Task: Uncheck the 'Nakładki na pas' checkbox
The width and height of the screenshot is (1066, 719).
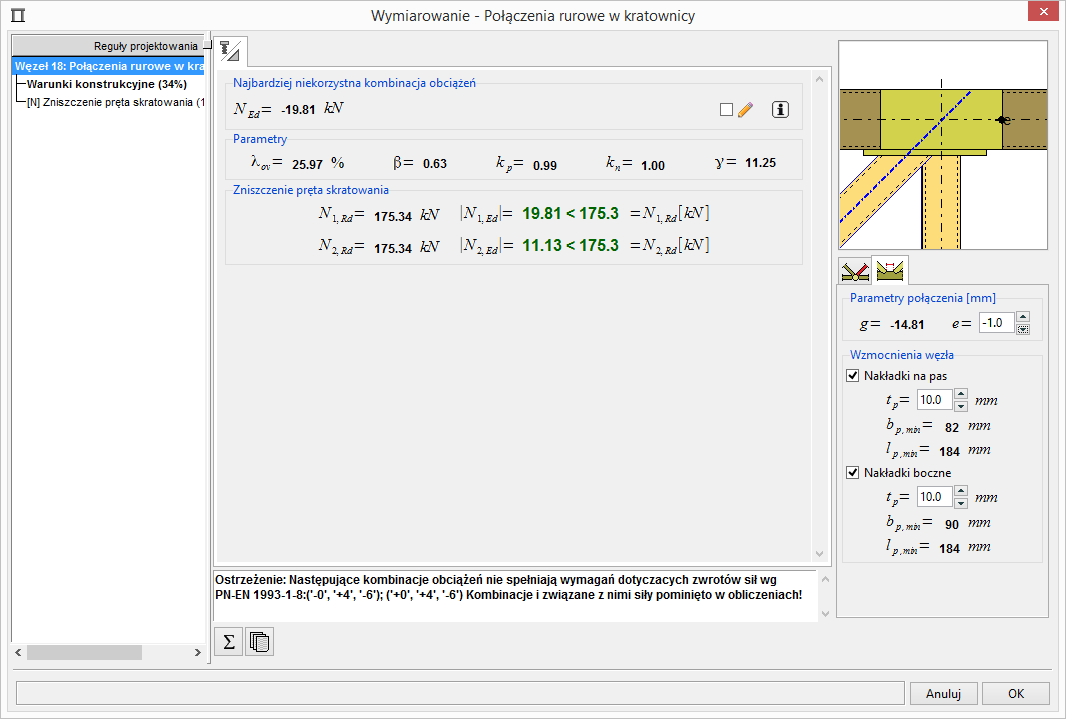Action: click(x=853, y=376)
